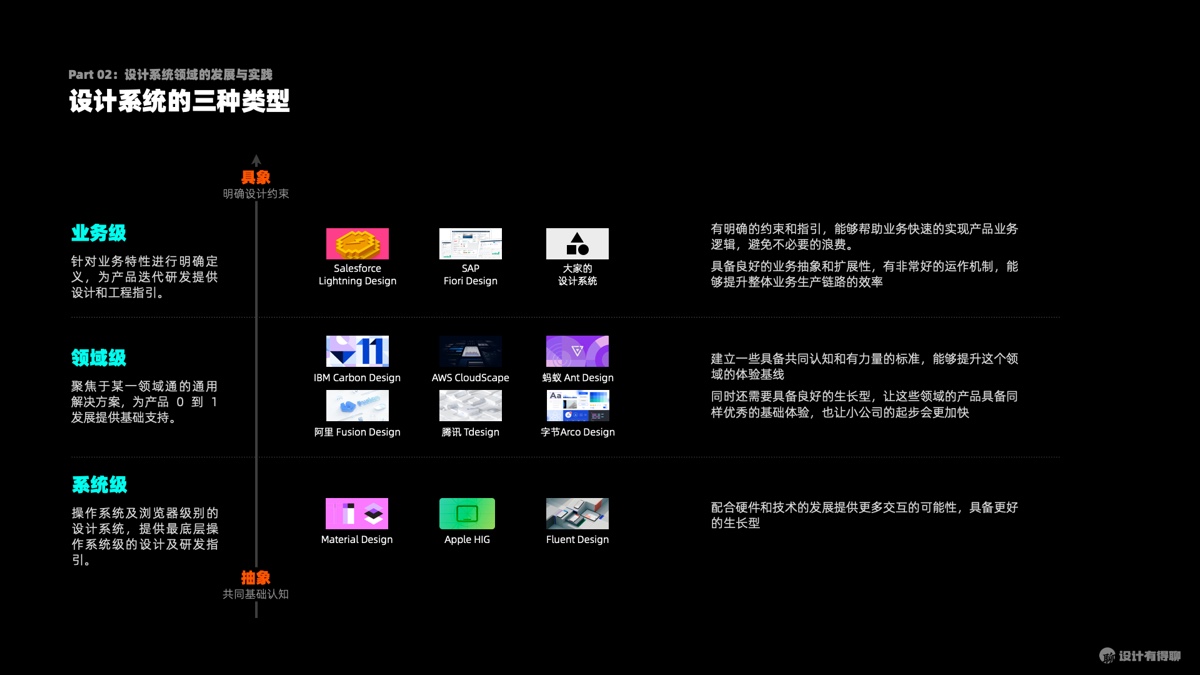Screen dimensions: 1200x675
Task: Select the 设计系统的三种类型 title
Action: point(180,102)
